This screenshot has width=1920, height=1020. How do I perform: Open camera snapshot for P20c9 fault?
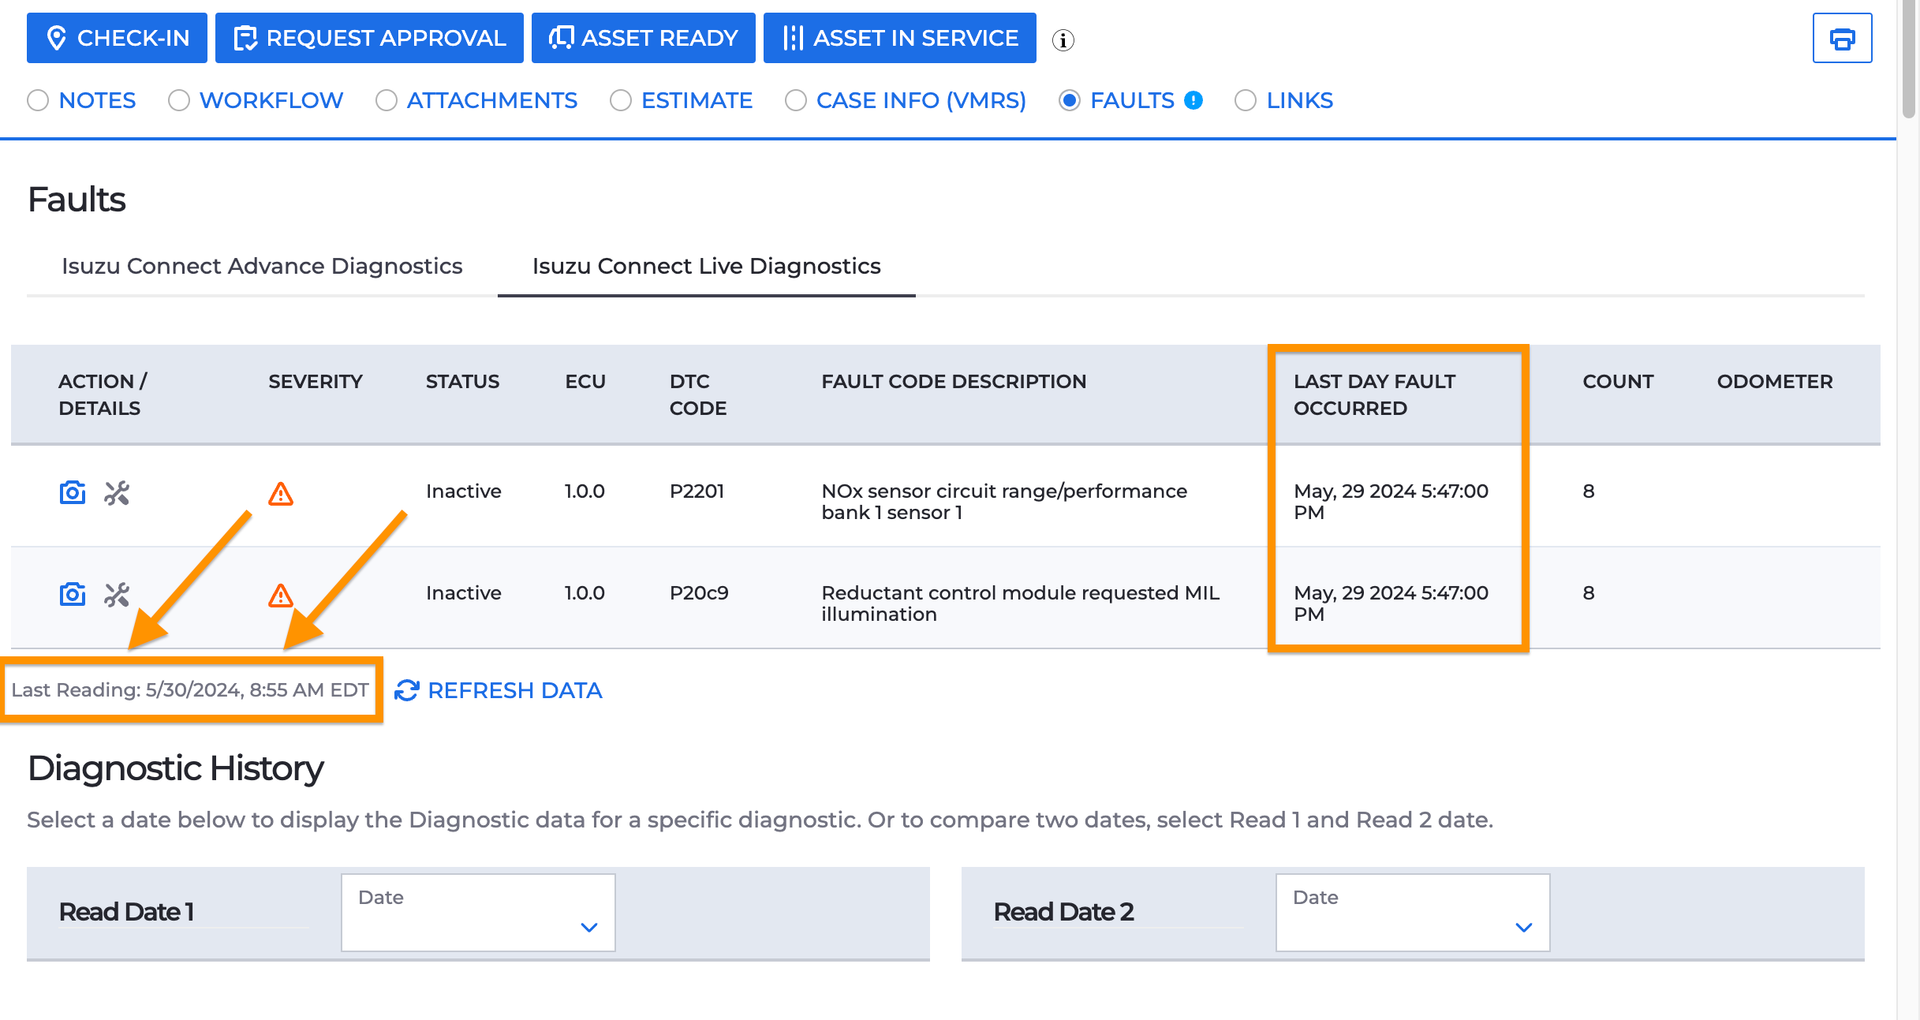(x=72, y=595)
